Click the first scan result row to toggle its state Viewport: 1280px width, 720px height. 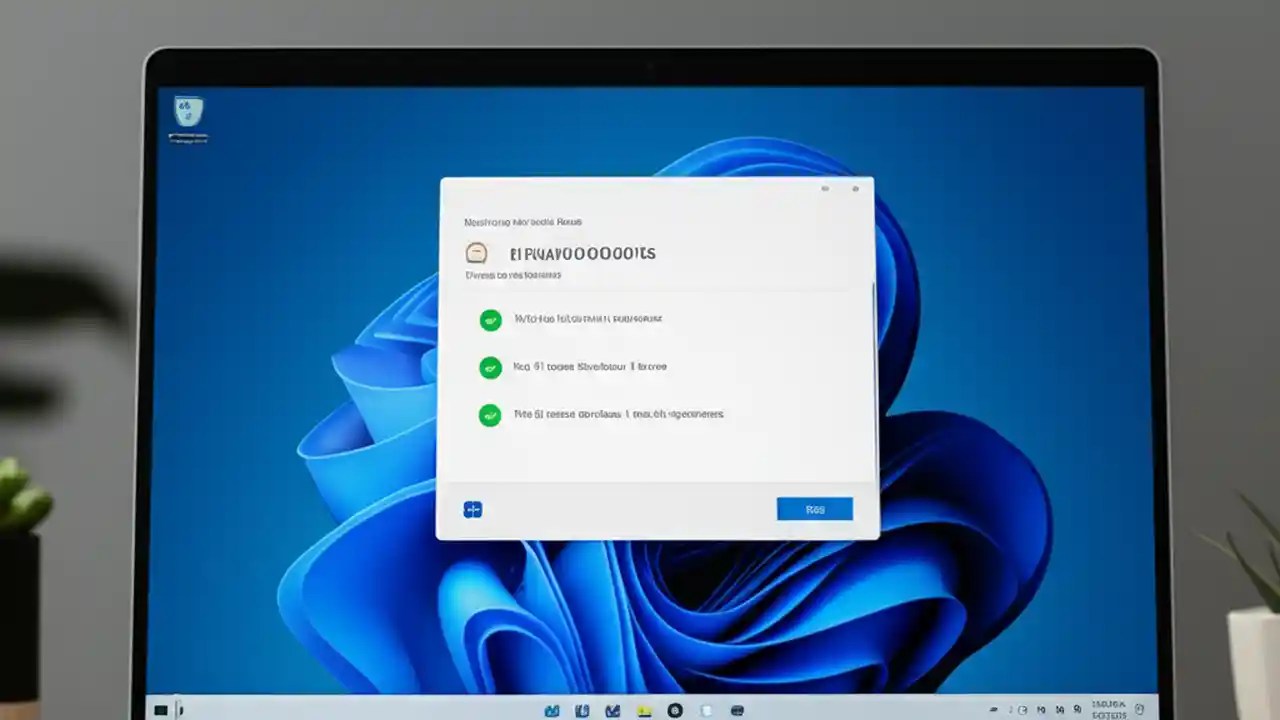coord(588,319)
